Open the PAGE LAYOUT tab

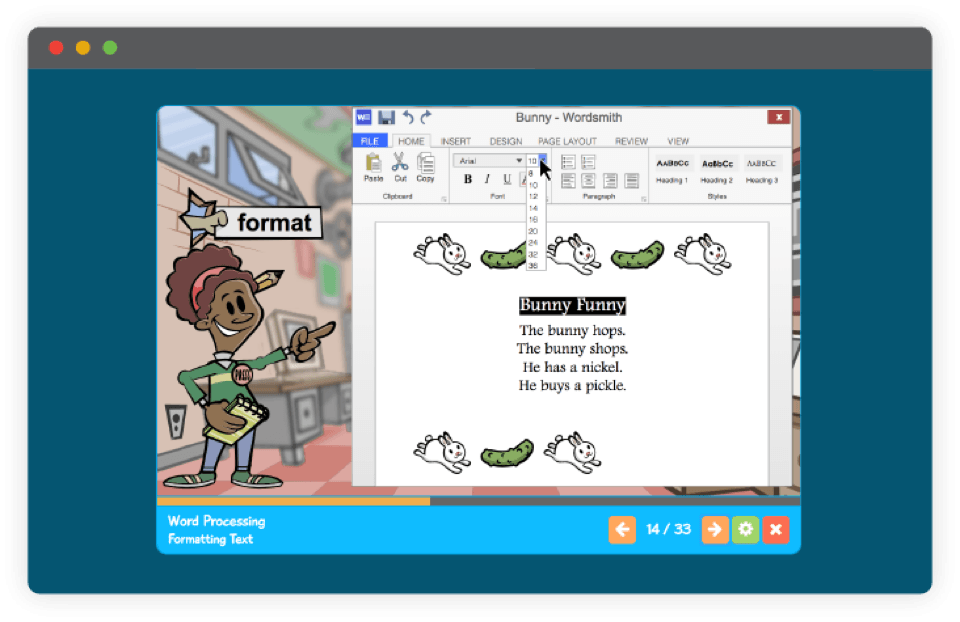click(x=567, y=141)
